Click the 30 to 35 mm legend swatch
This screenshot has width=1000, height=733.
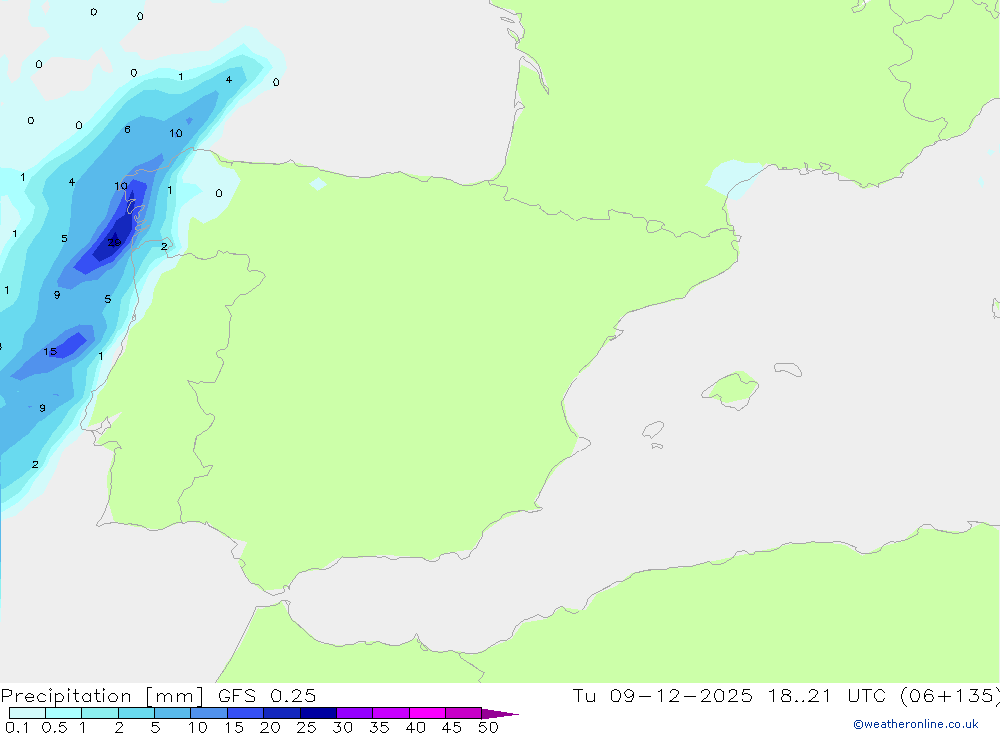click(355, 713)
